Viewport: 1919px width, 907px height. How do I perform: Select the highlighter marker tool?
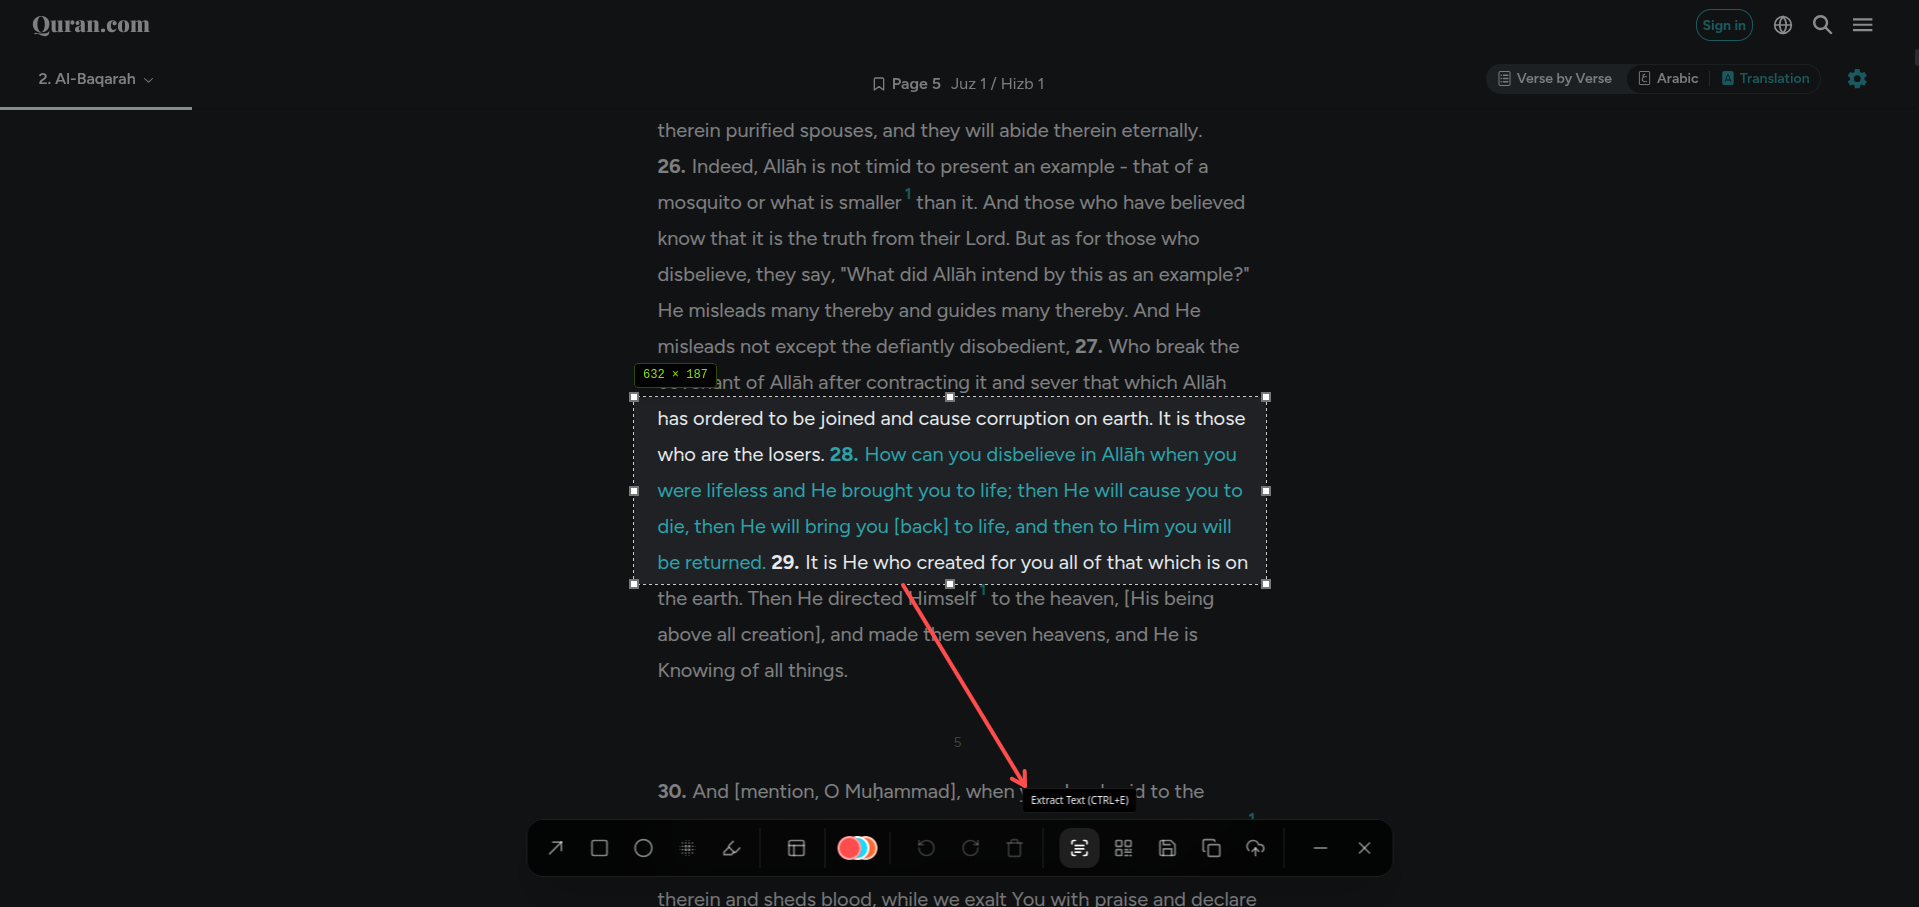tap(731, 848)
